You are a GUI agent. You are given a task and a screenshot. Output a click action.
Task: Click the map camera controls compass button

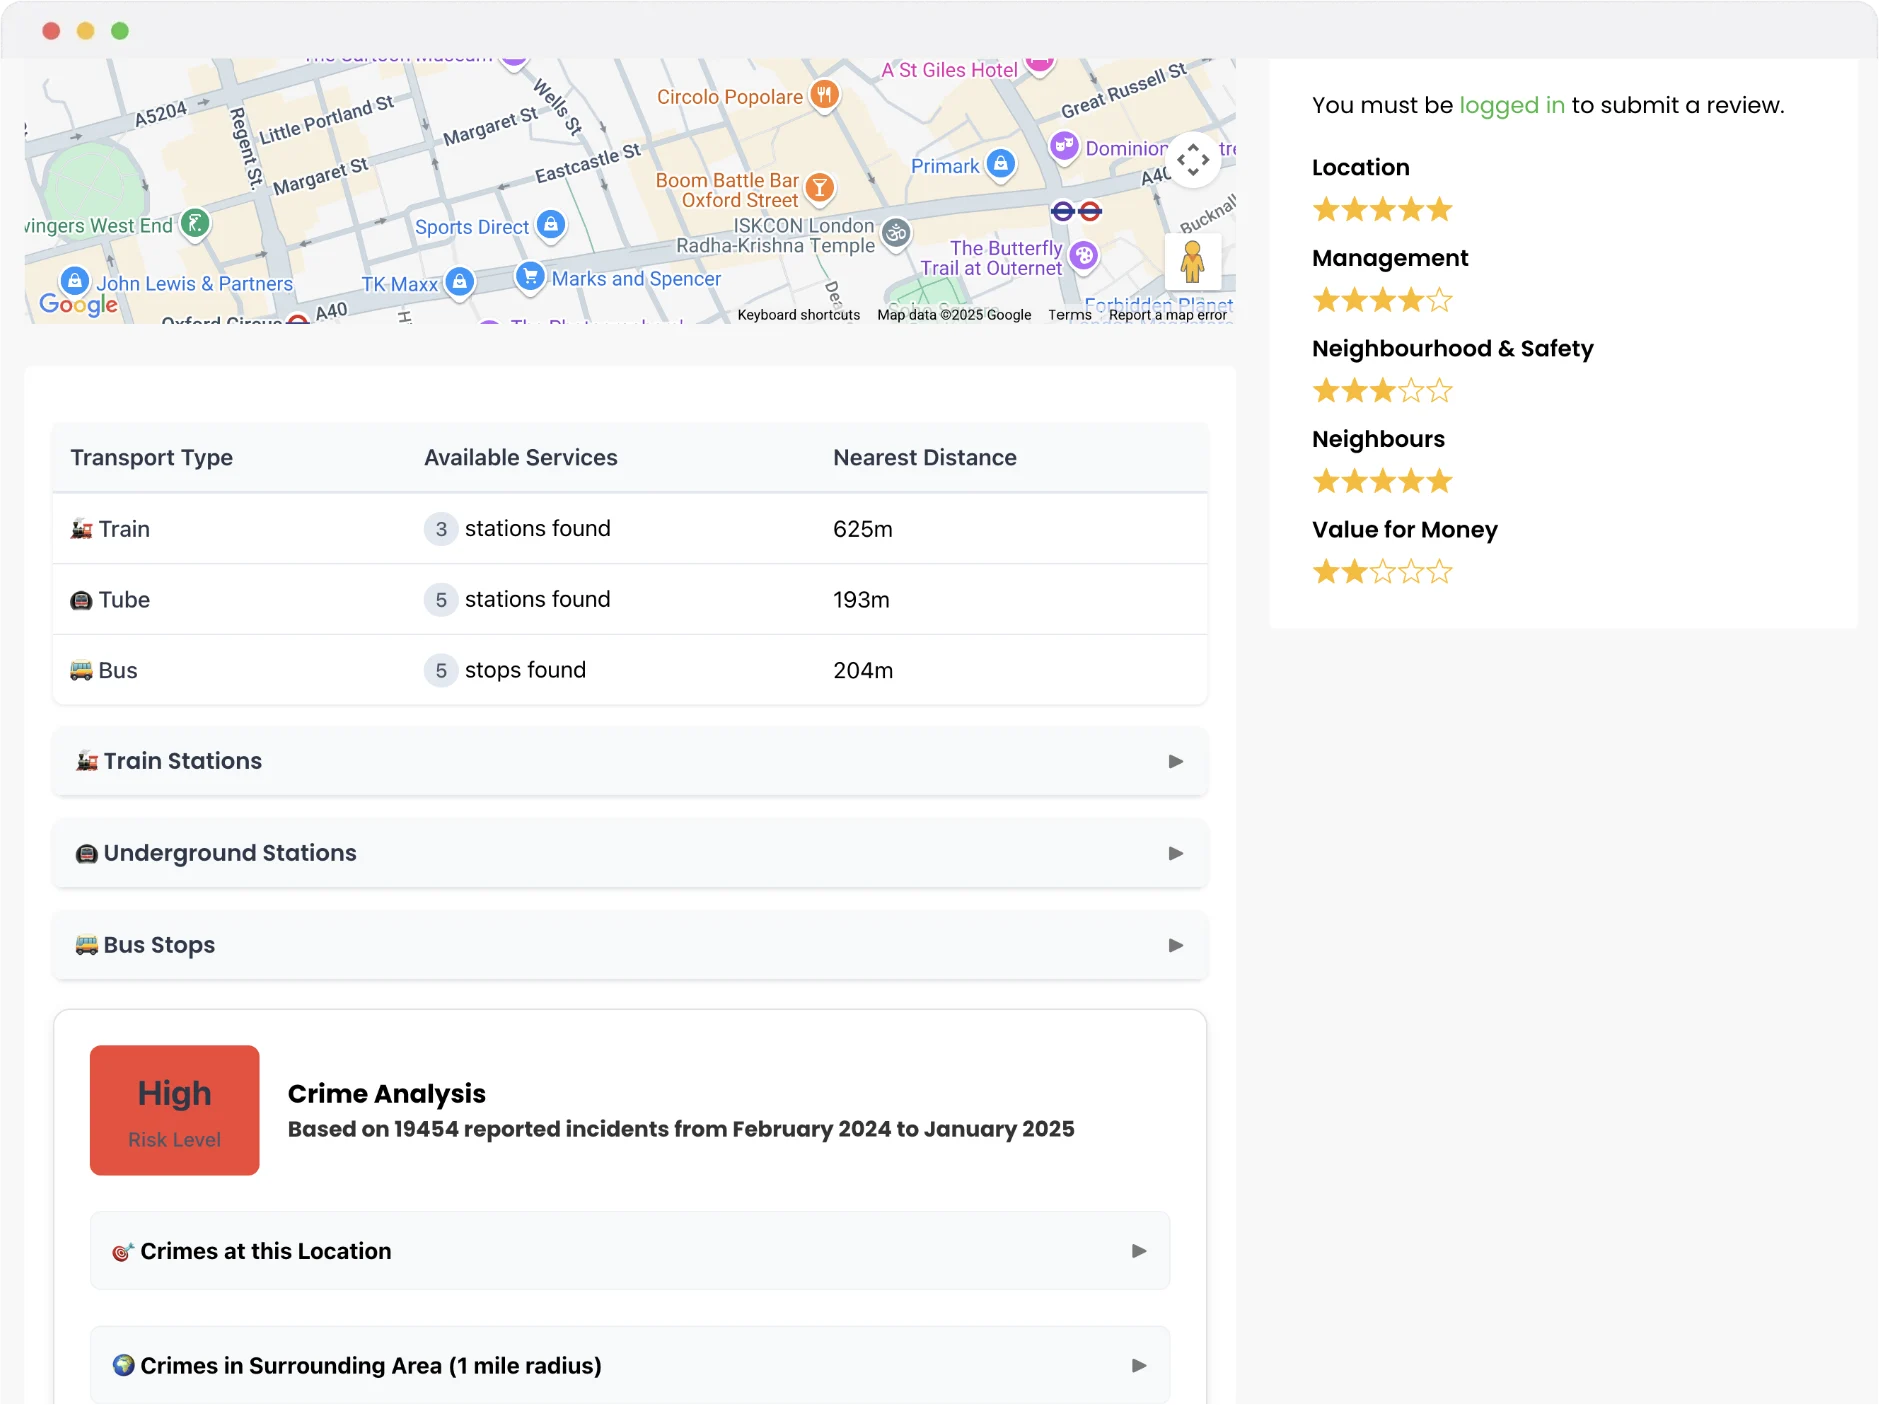tap(1192, 160)
